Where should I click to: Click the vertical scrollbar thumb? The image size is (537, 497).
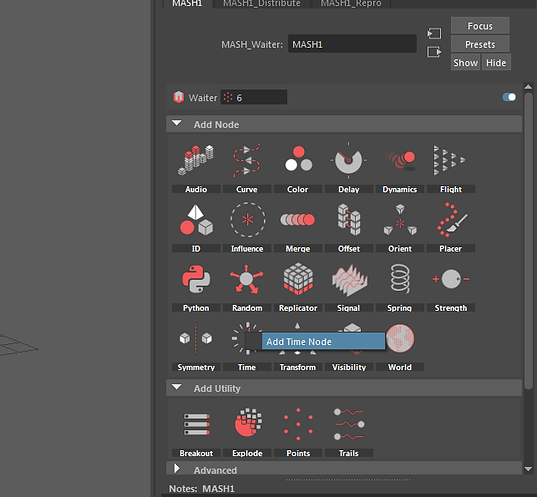[528, 241]
